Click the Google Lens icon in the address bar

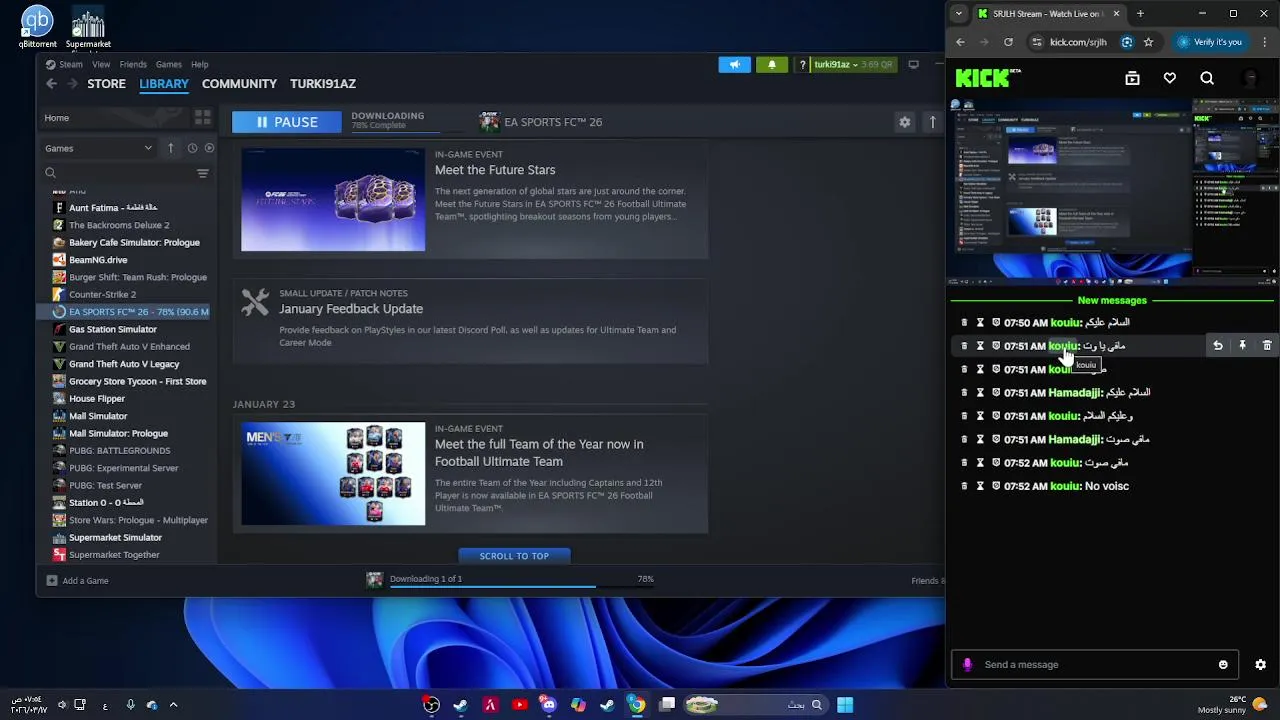[x=1127, y=42]
